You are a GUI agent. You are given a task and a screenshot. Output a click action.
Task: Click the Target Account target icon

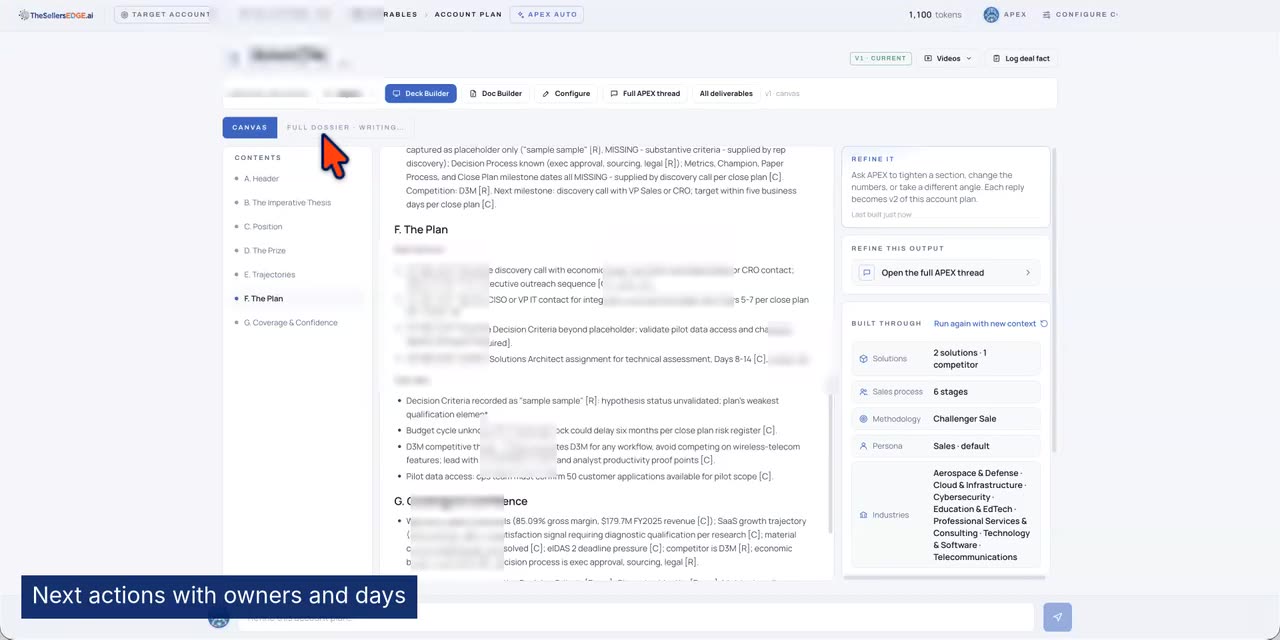(x=125, y=15)
